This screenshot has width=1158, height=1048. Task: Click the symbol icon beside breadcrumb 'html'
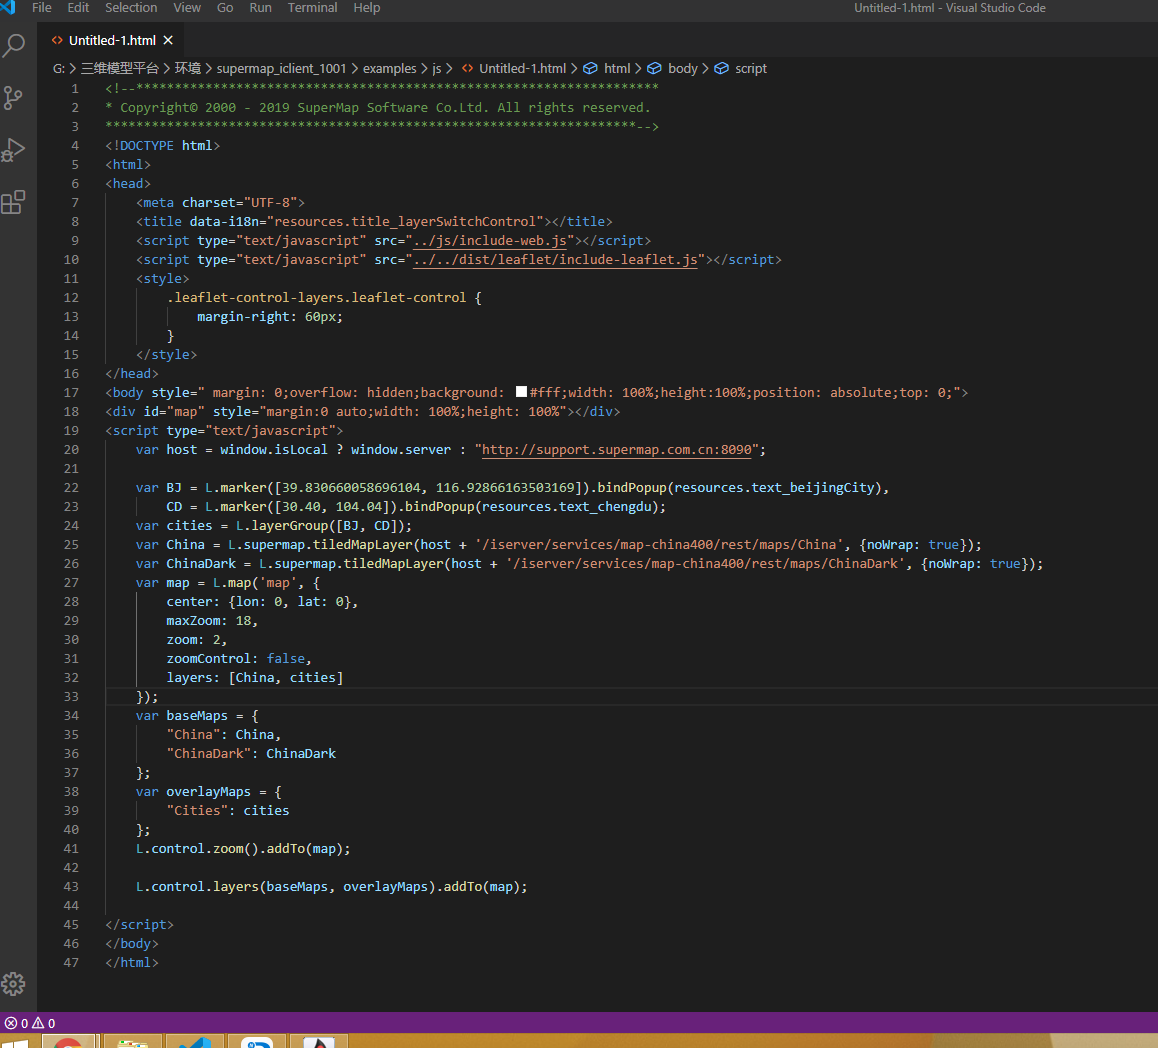coord(590,69)
